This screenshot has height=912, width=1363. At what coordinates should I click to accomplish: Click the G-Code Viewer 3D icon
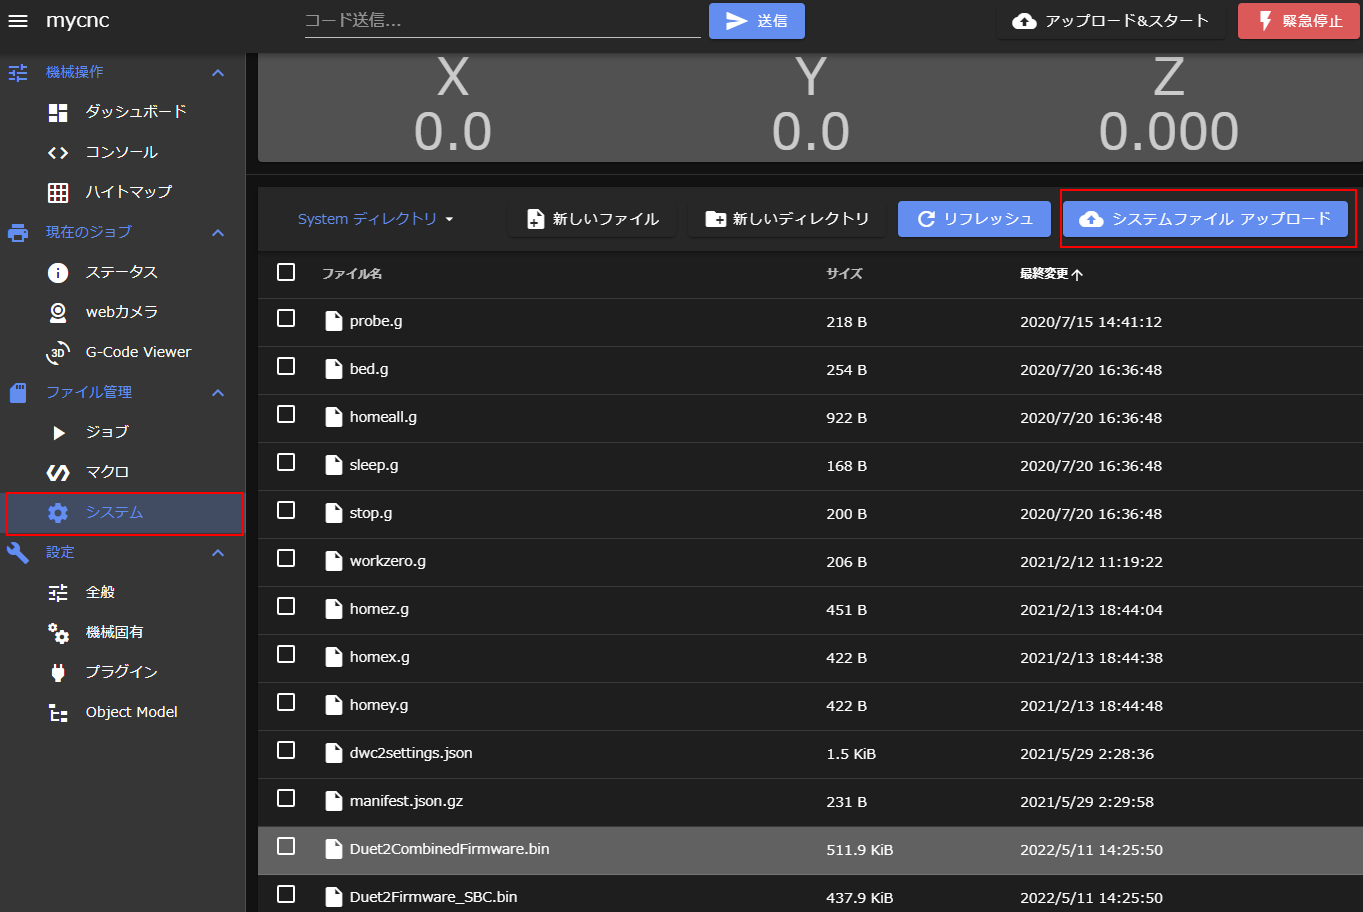(58, 352)
